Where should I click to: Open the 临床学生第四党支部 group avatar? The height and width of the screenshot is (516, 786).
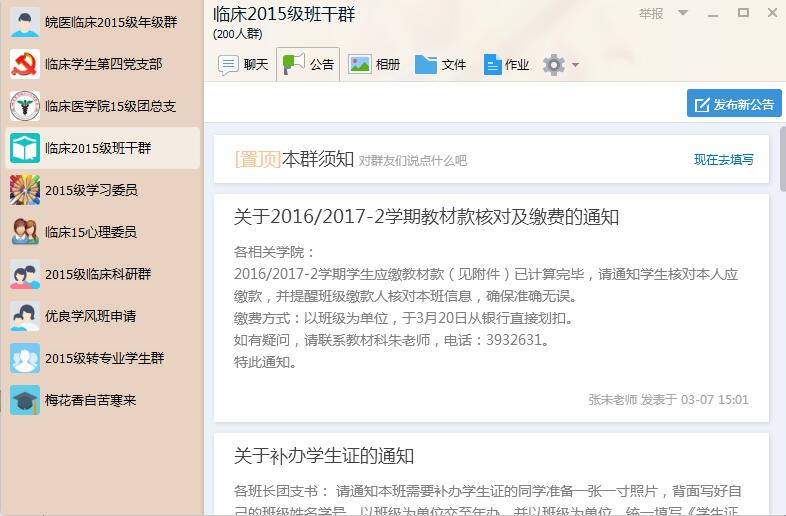(25, 64)
